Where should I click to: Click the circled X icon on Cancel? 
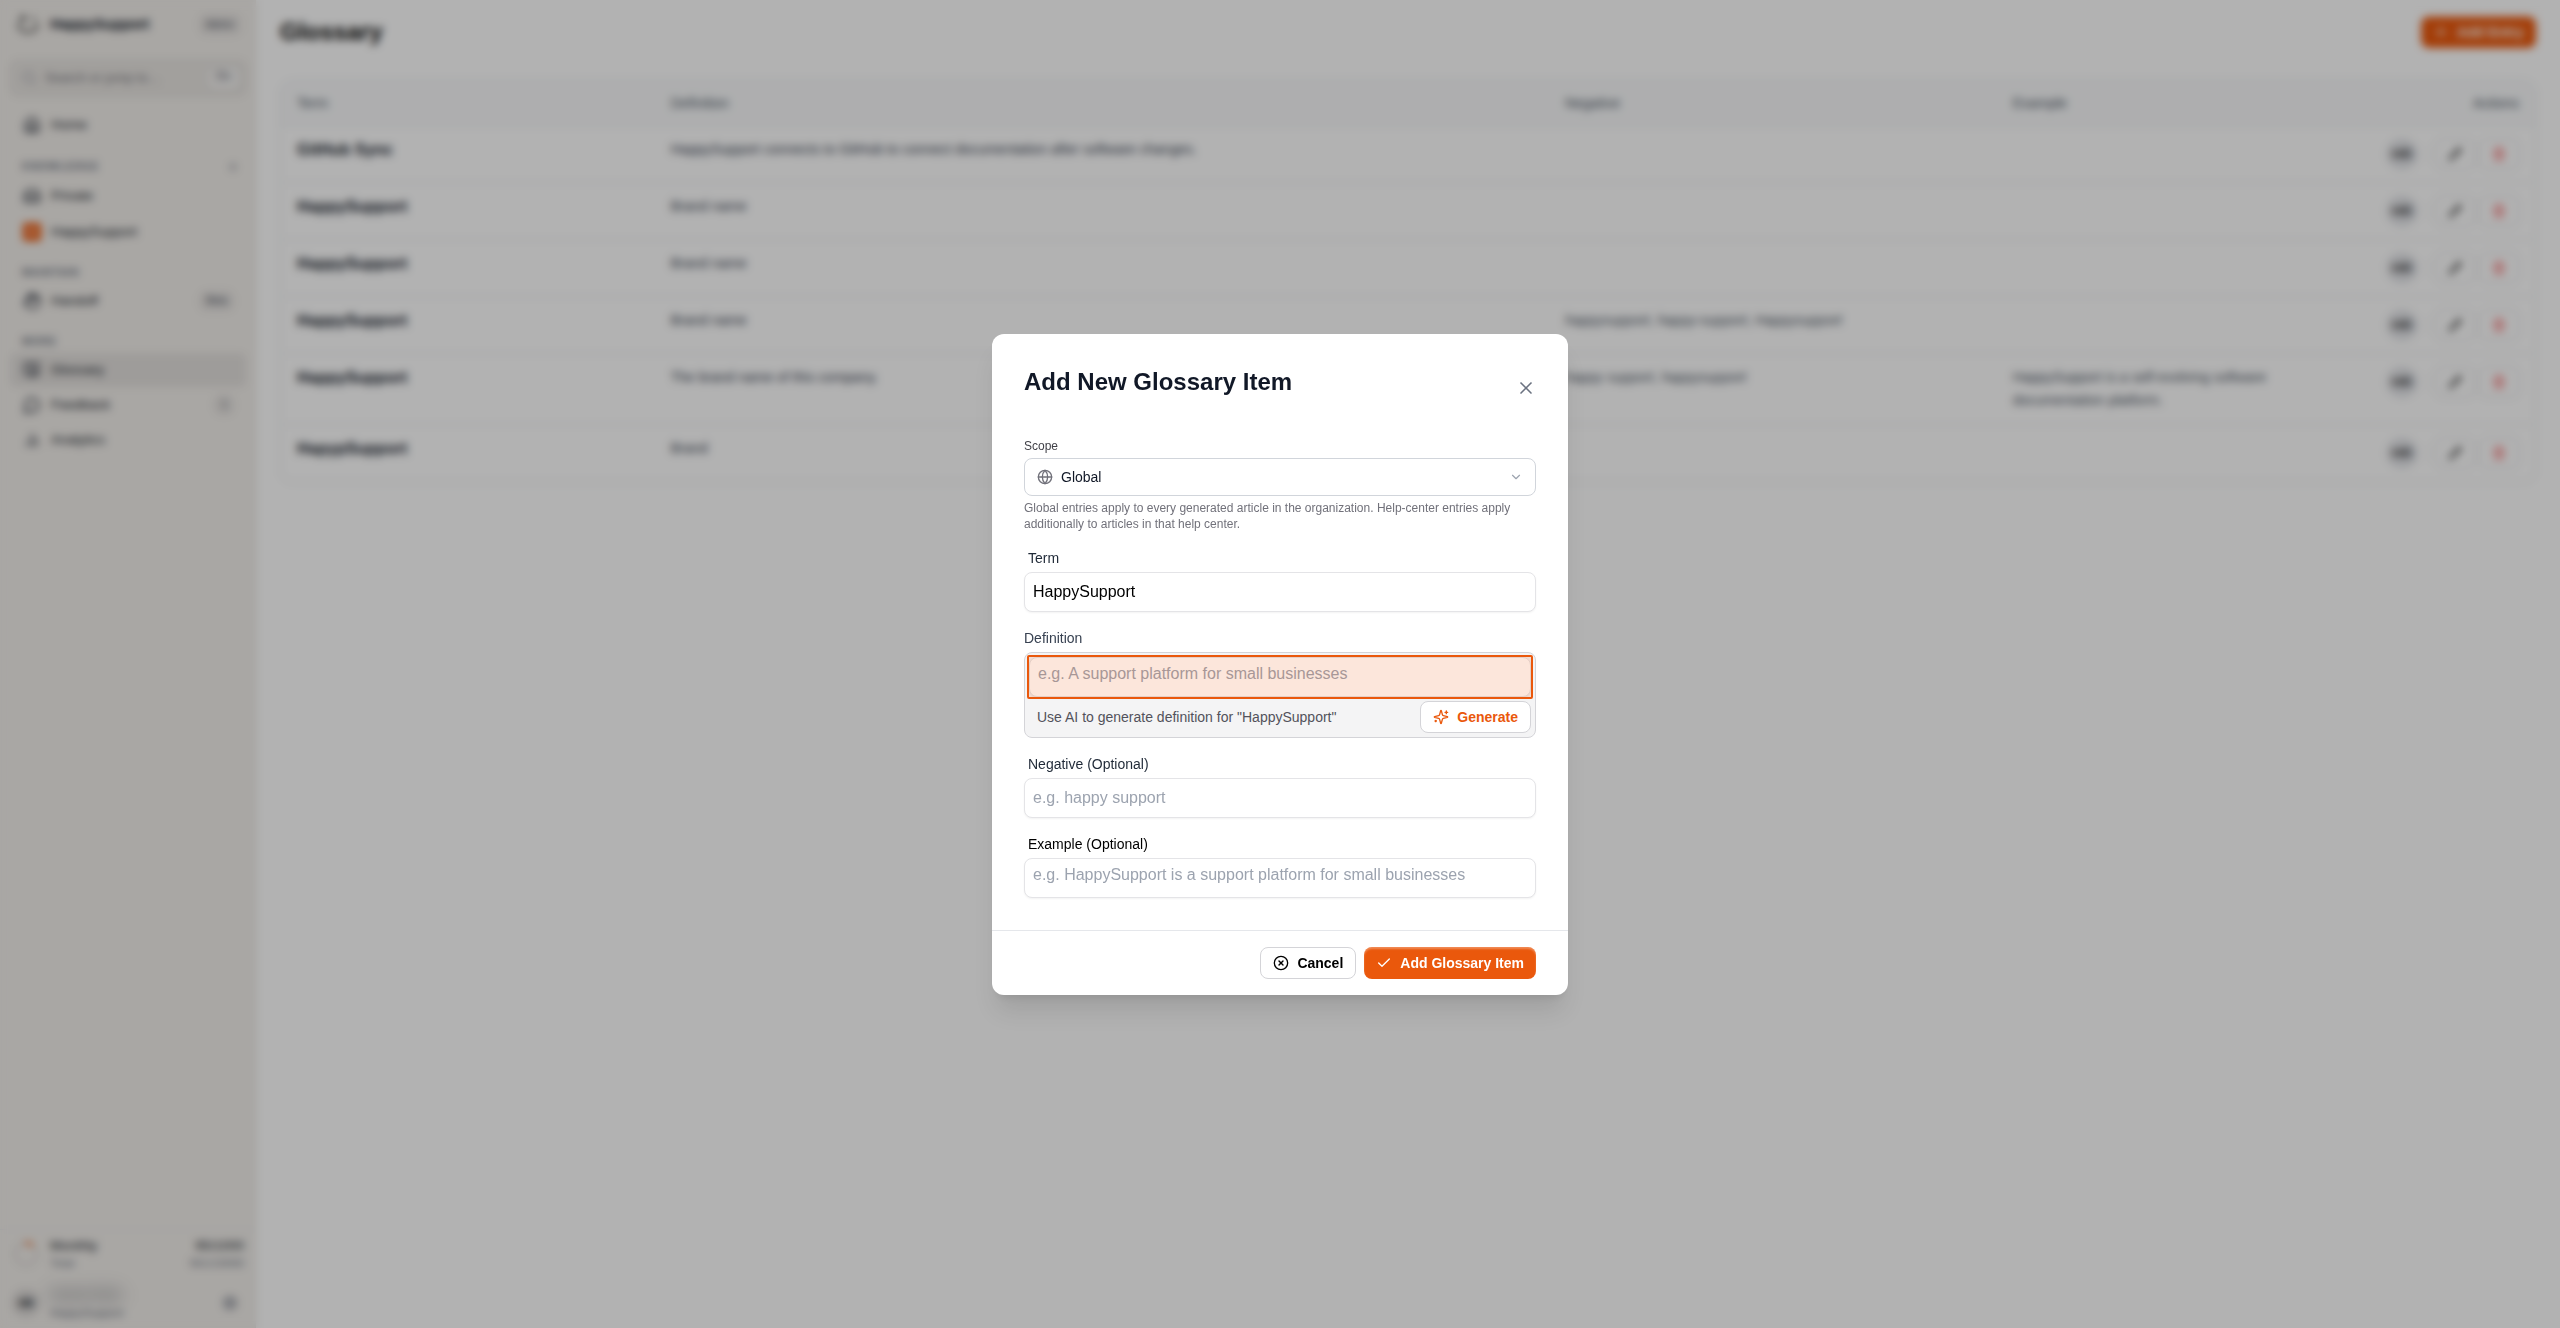pyautogui.click(x=1281, y=963)
